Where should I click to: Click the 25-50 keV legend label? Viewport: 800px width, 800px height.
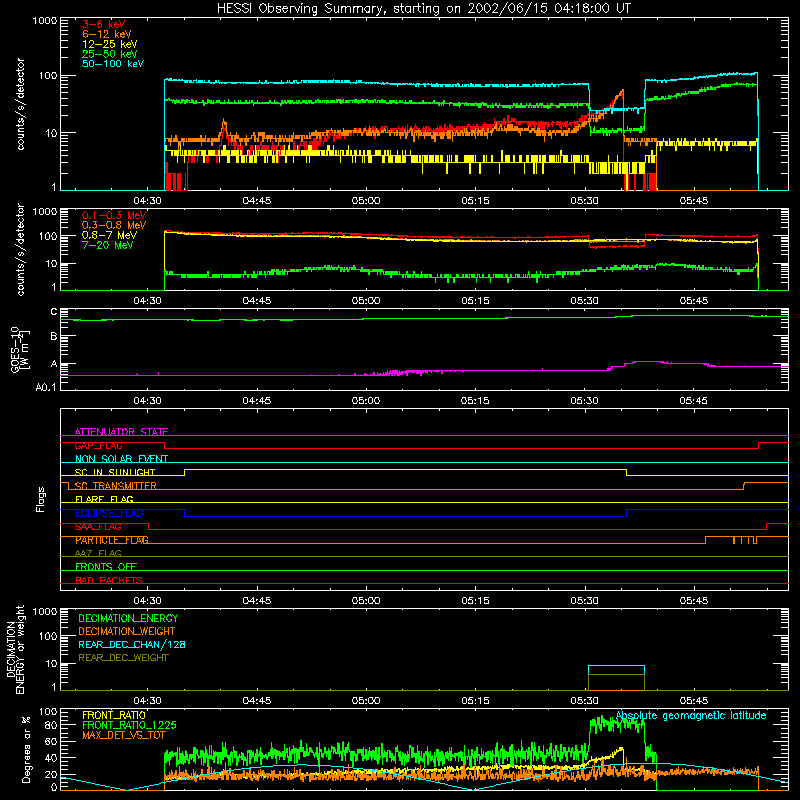[110, 54]
